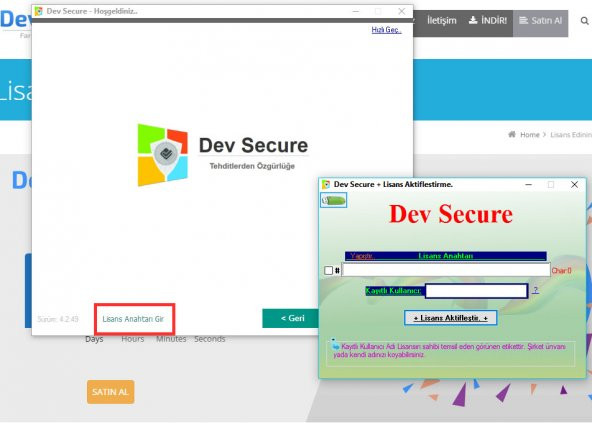The height and width of the screenshot is (423, 592).
Task: Open Lisans Anahtarı Gir link
Action: point(133,319)
